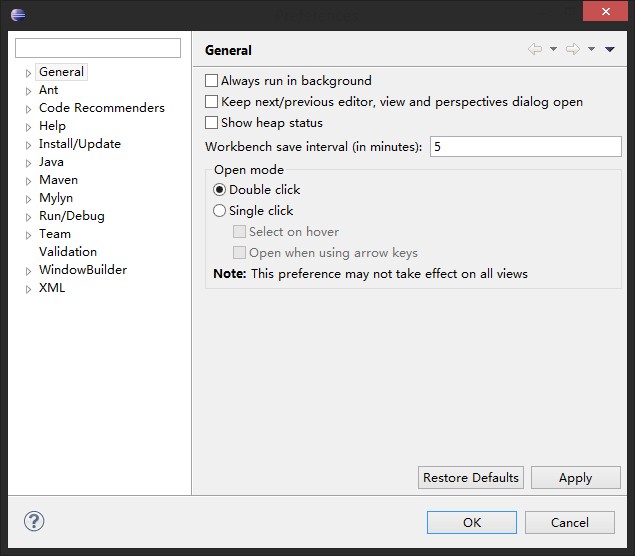Click the Workbench save interval field
This screenshot has width=635, height=556.
[525, 147]
